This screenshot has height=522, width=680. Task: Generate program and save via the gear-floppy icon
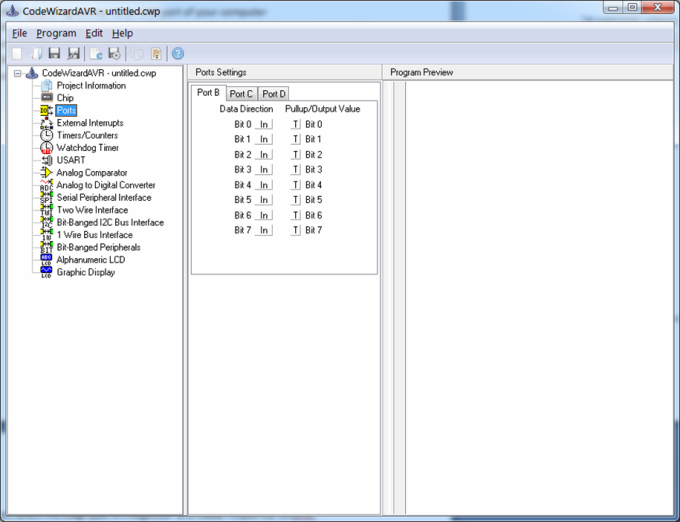(114, 53)
